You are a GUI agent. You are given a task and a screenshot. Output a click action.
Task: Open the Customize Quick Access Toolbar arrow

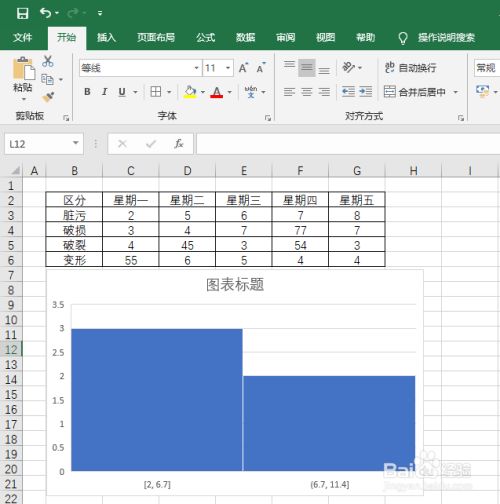100,13
